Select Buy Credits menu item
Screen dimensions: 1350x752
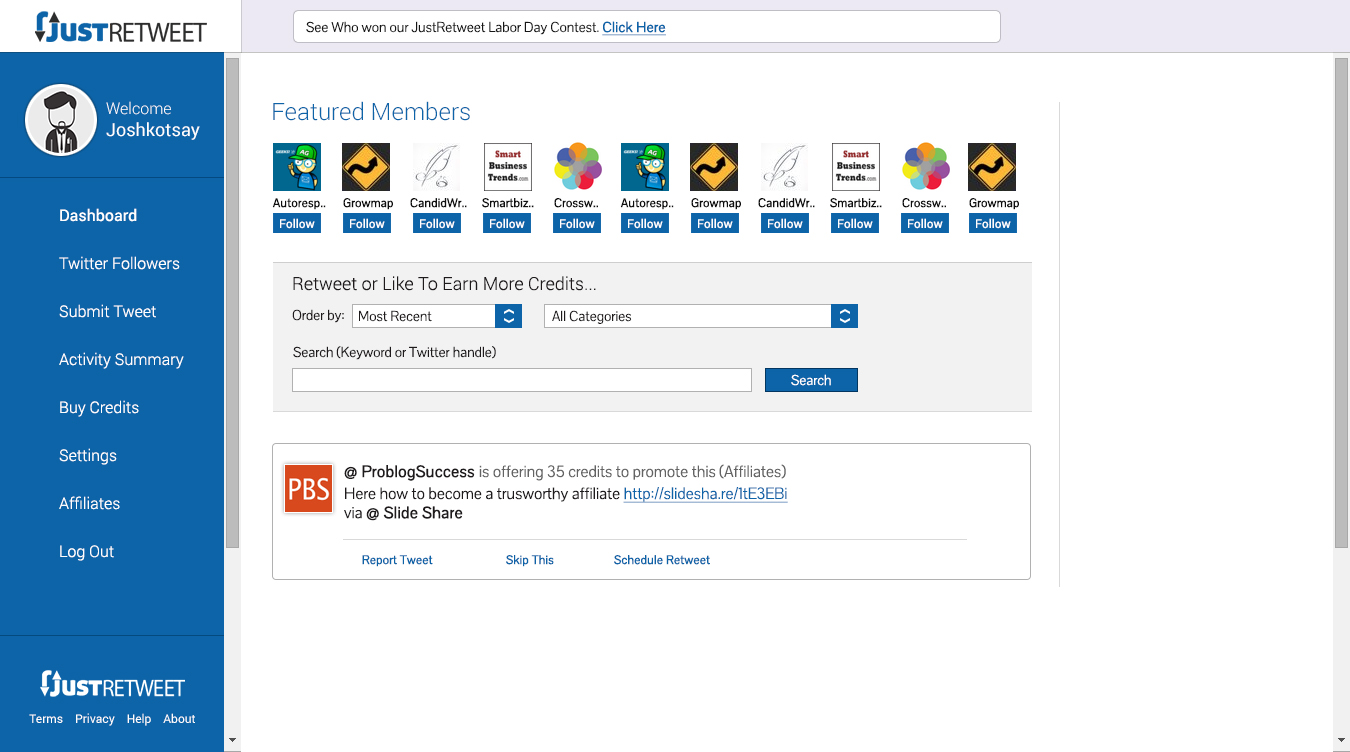point(99,408)
